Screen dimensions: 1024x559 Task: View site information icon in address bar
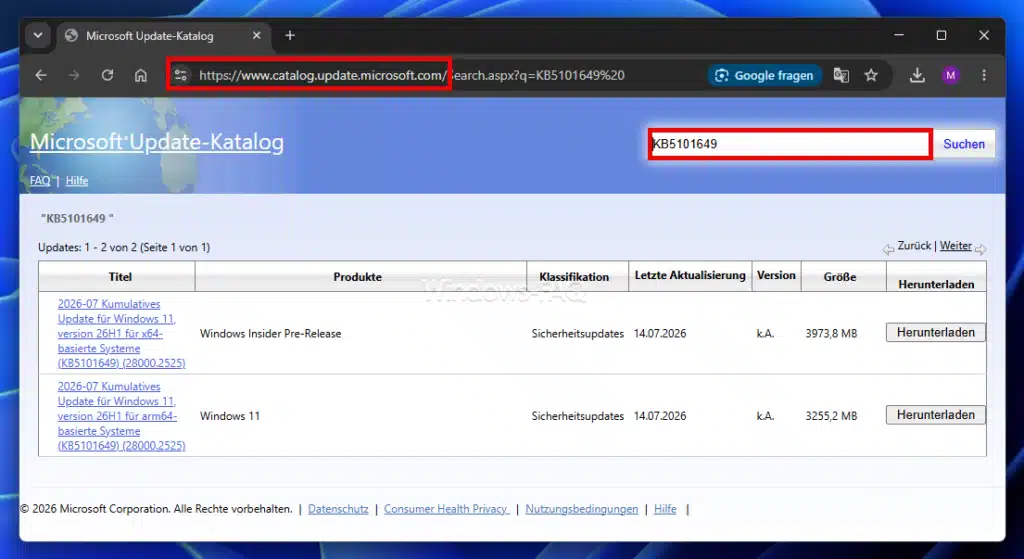point(181,75)
